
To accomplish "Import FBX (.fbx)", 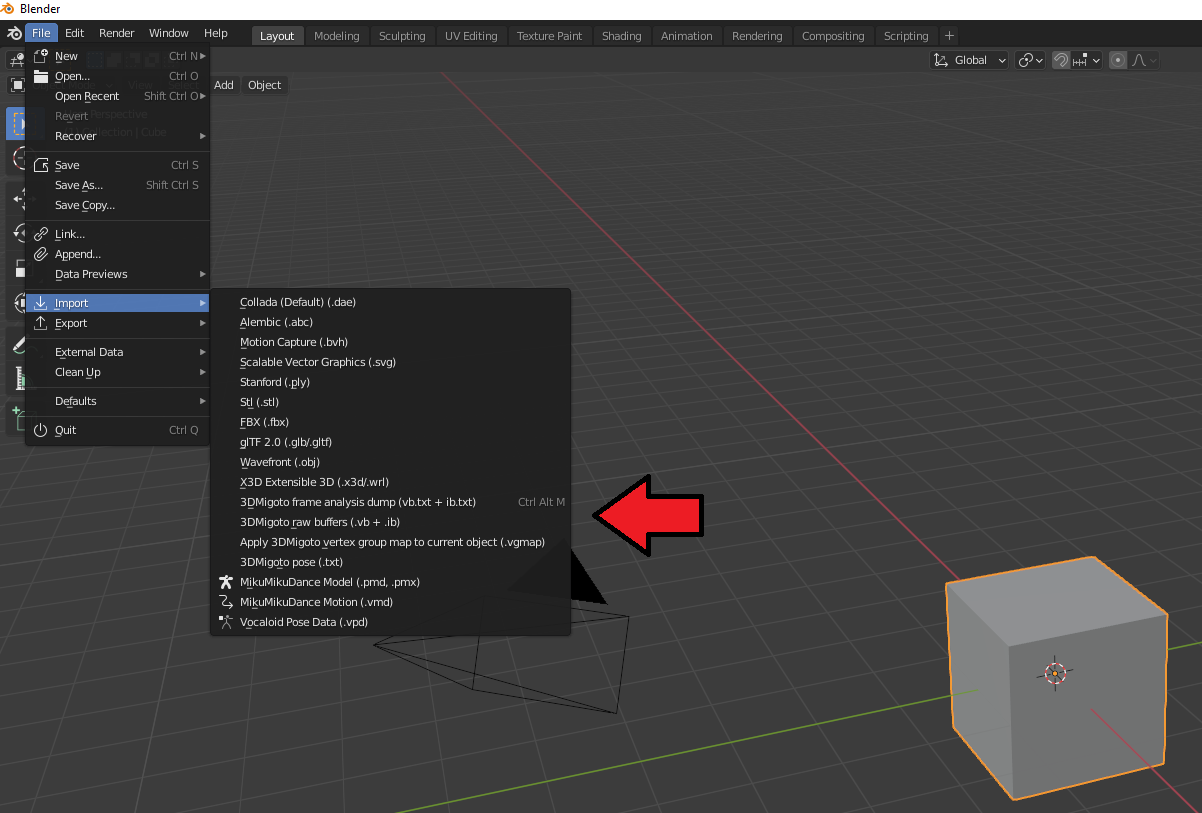I will 390,422.
